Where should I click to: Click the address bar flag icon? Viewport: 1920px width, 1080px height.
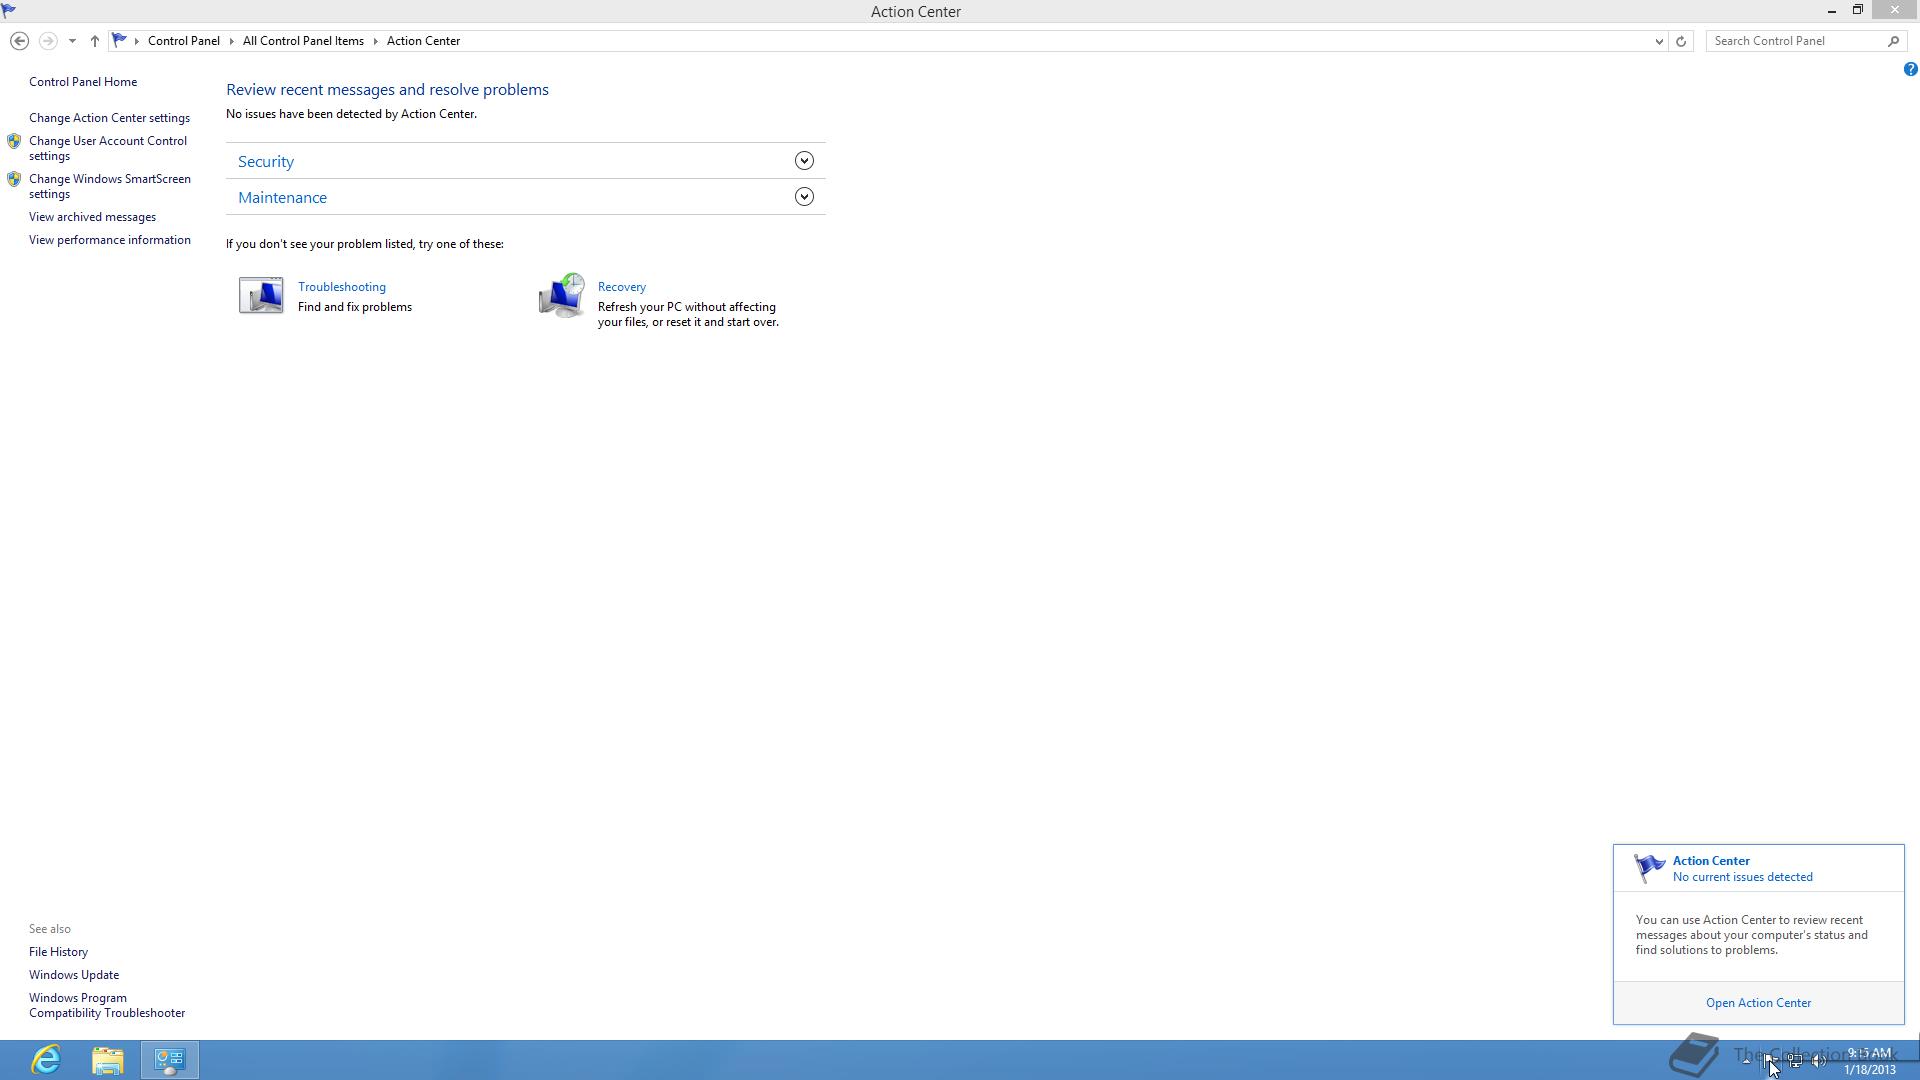[119, 41]
